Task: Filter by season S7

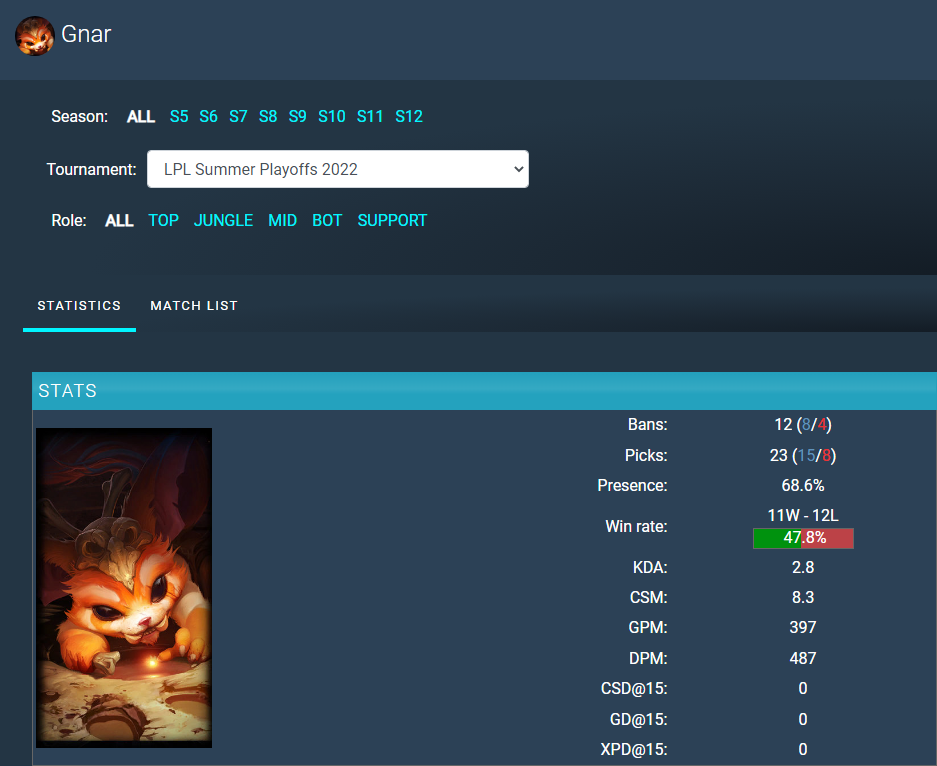Action: 238,117
